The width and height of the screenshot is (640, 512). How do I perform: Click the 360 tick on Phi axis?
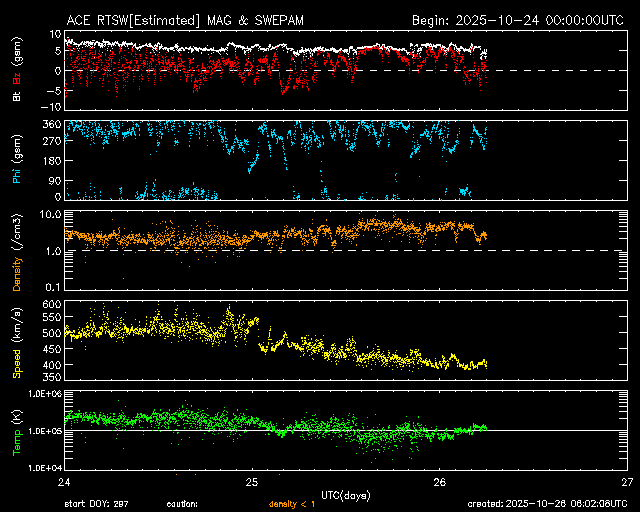coord(49,125)
